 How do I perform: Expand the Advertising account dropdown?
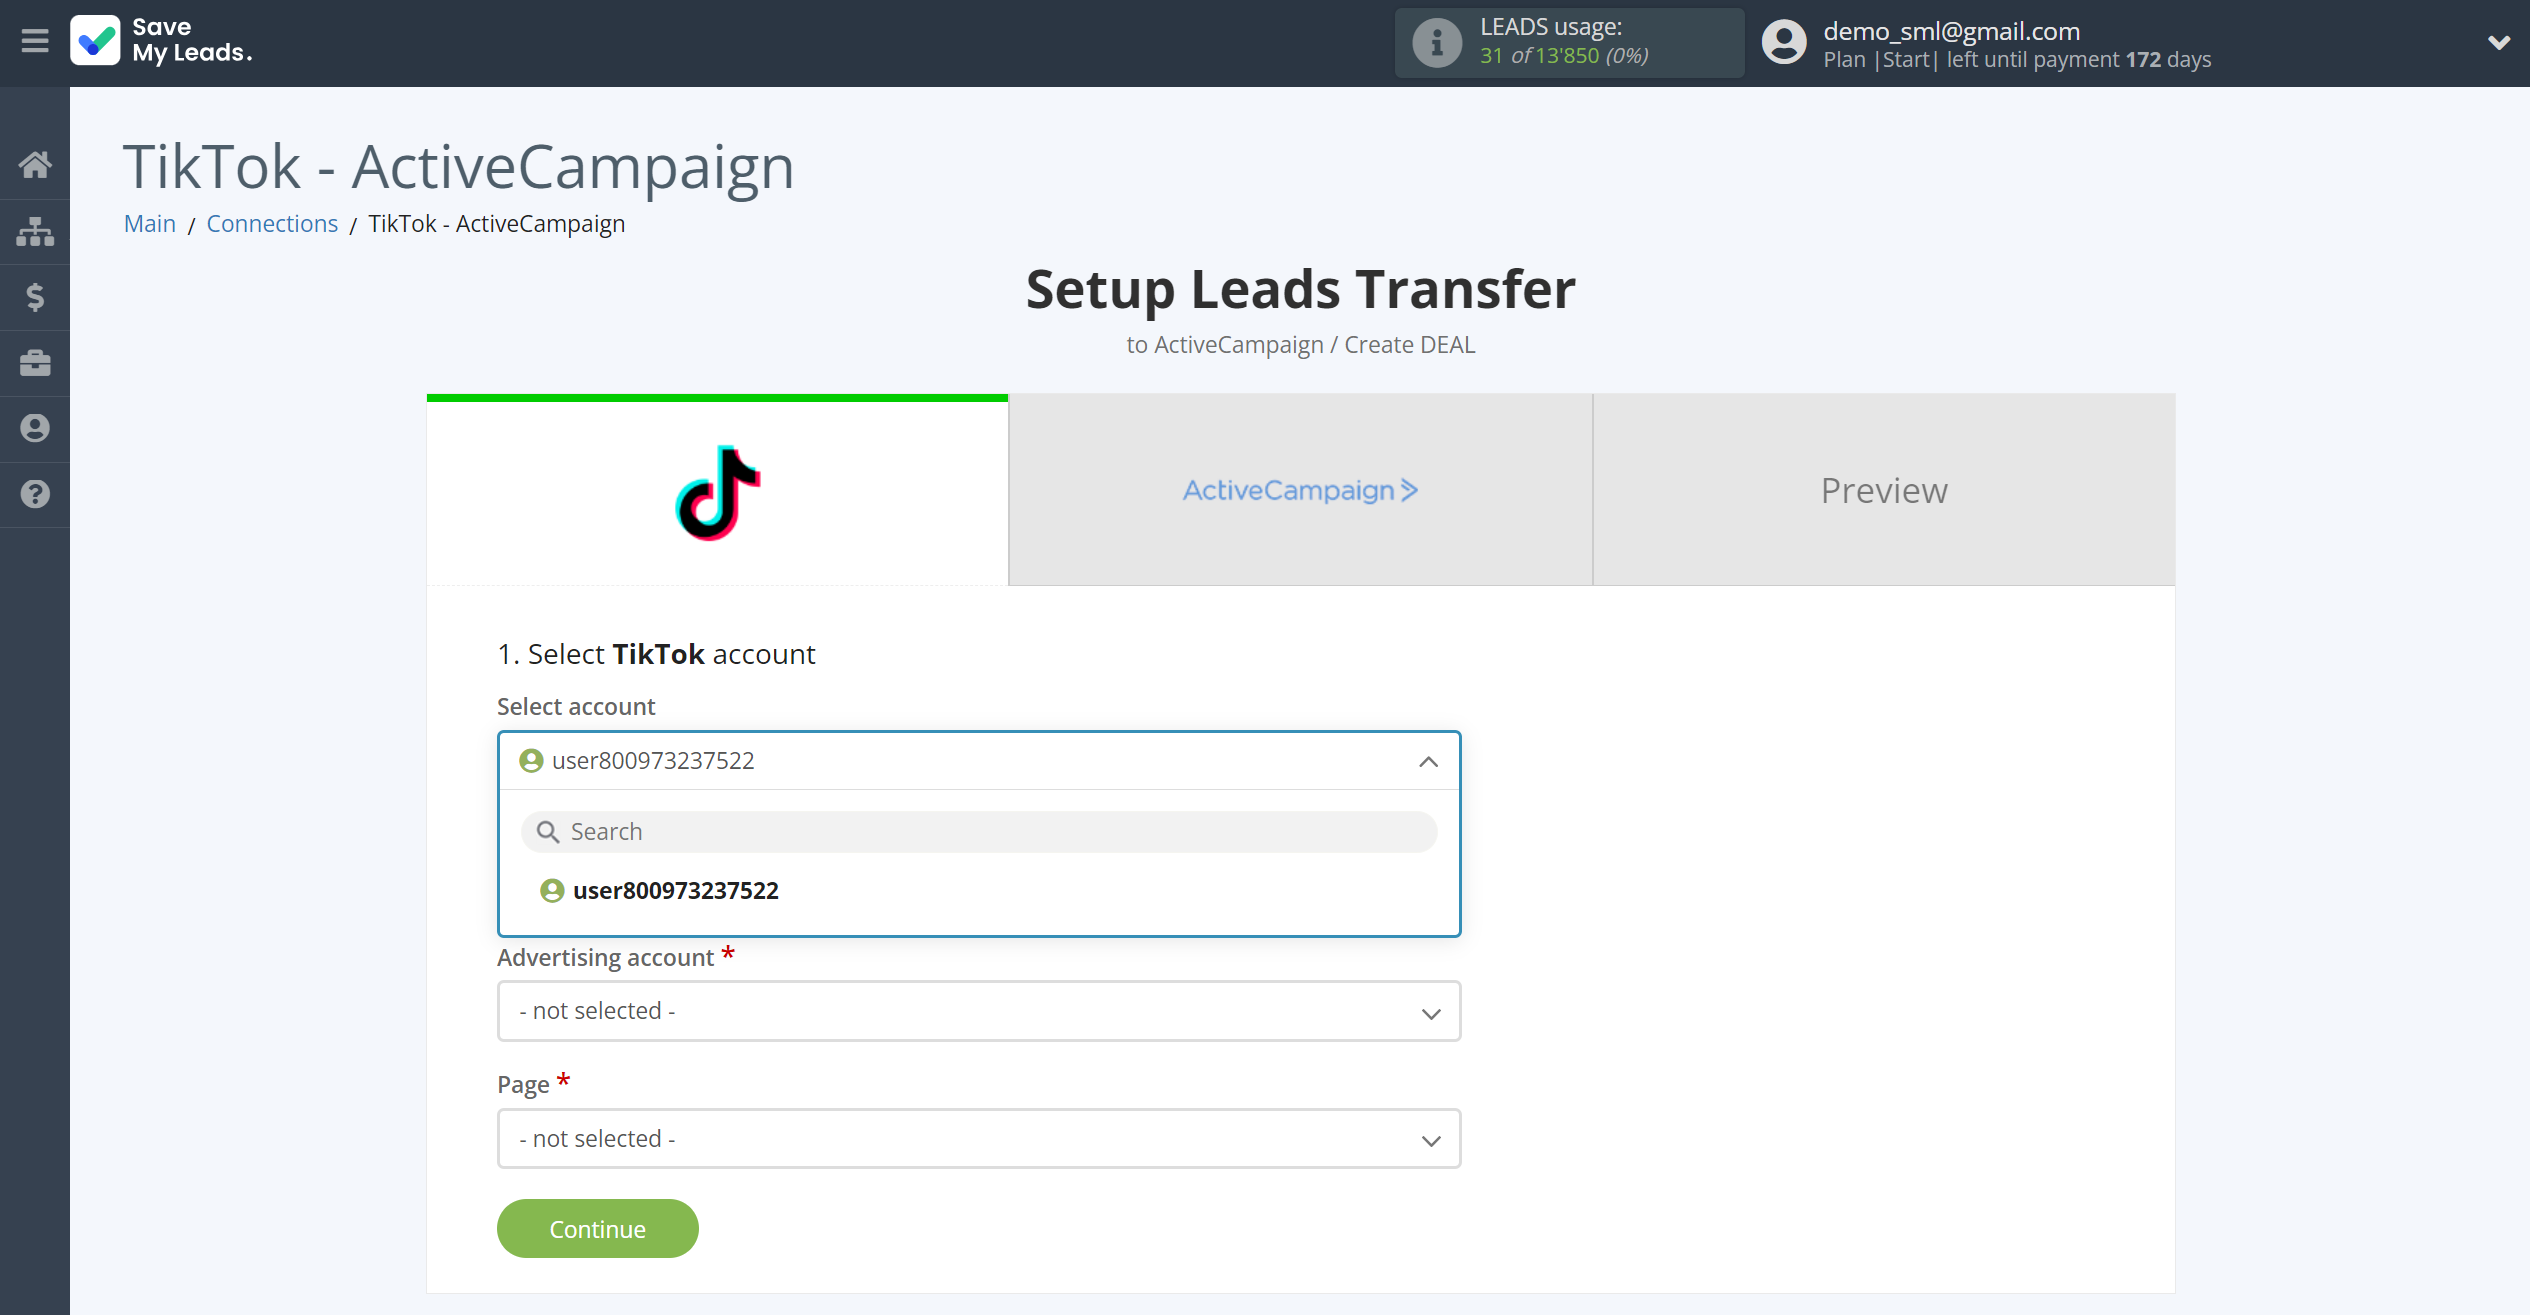point(979,1011)
